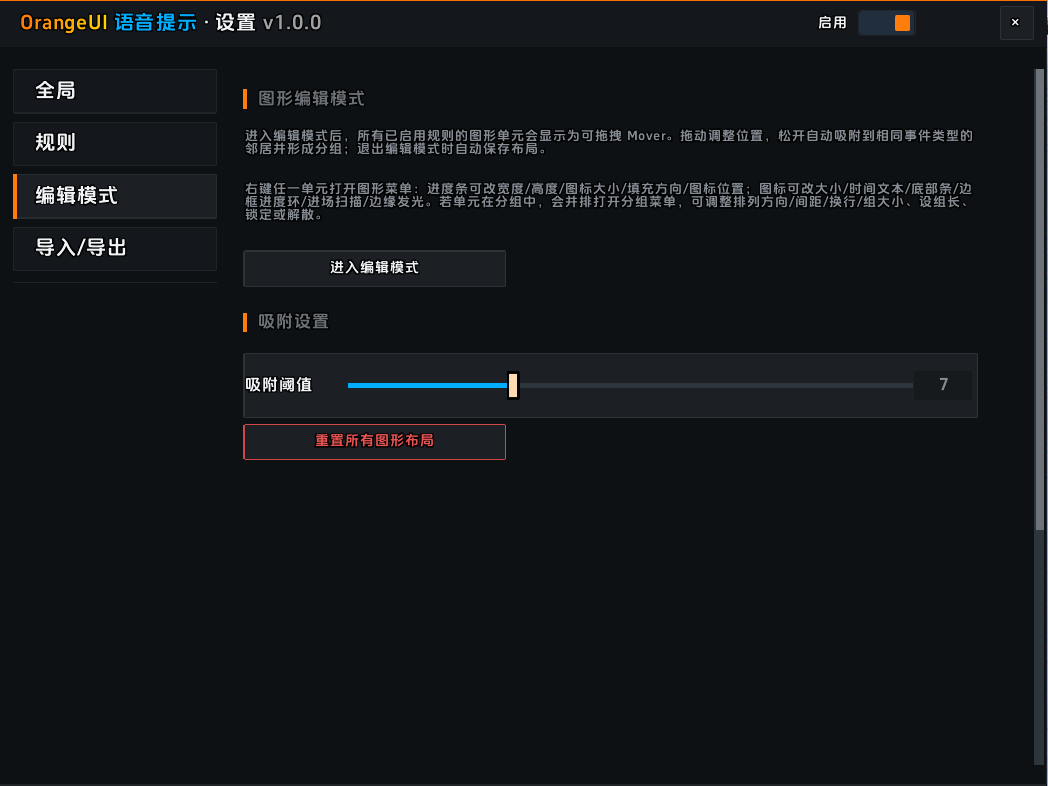
Task: Switch to the 规则 tab
Action: 115,143
